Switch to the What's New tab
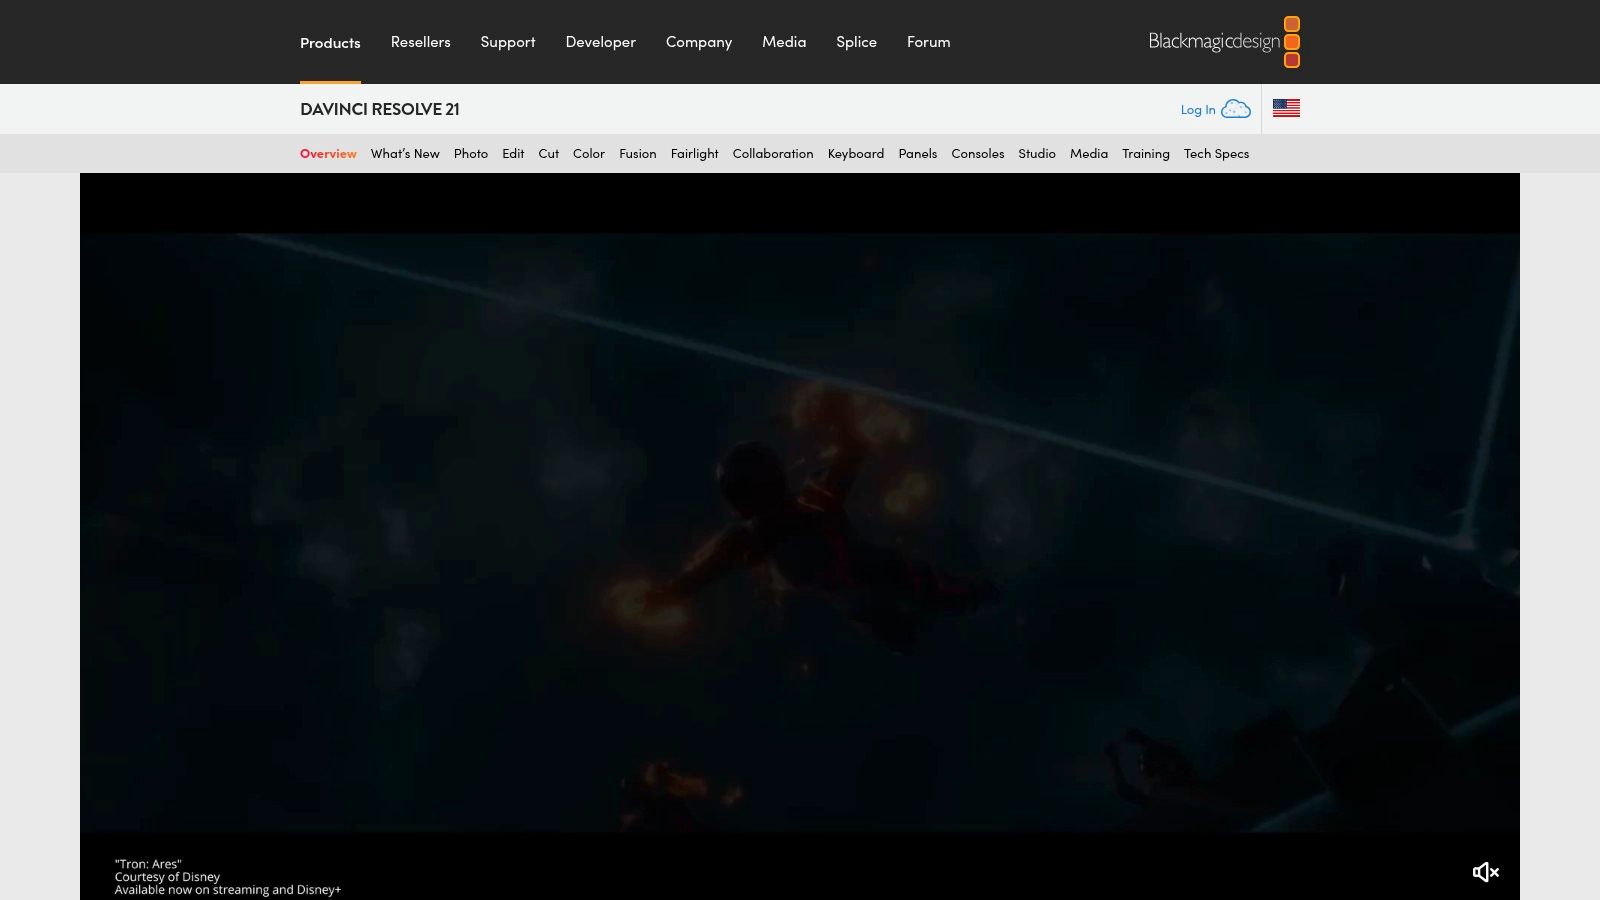This screenshot has width=1600, height=900. (x=405, y=154)
